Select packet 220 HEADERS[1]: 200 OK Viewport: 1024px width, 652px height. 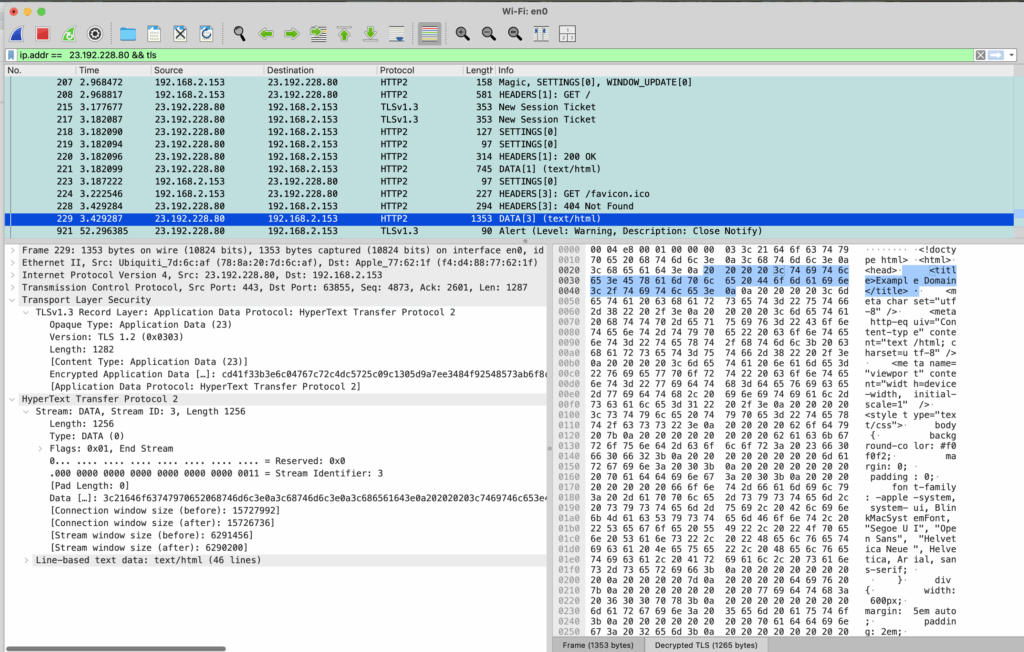509,157
